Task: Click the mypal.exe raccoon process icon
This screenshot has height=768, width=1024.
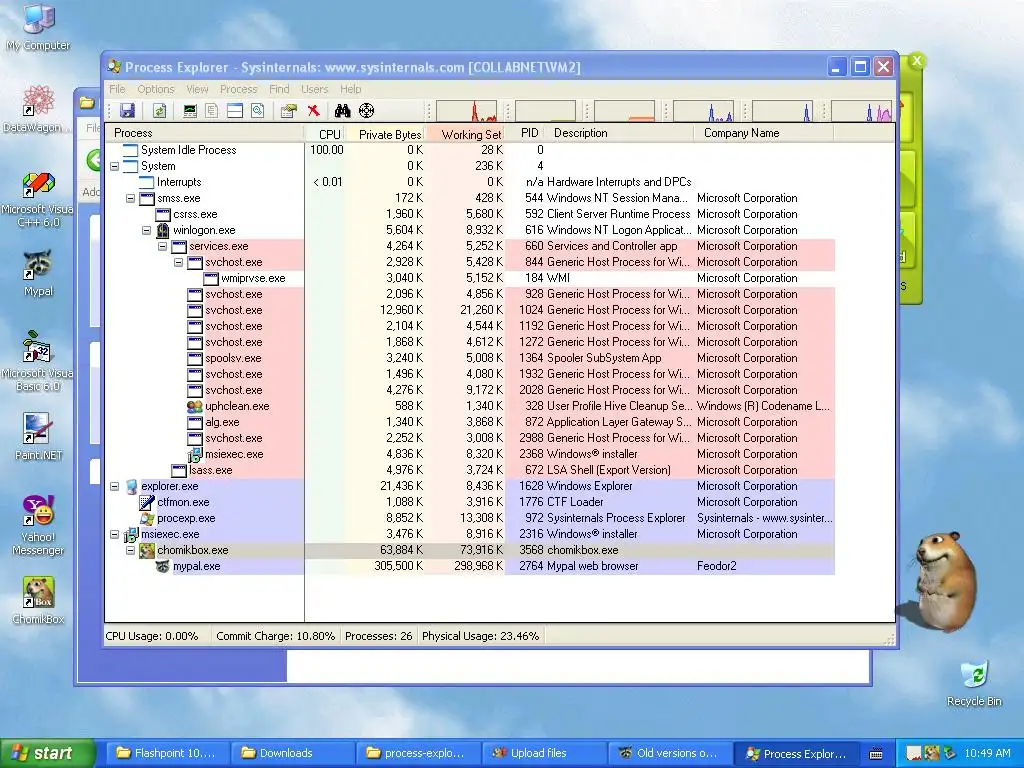Action: (x=163, y=566)
